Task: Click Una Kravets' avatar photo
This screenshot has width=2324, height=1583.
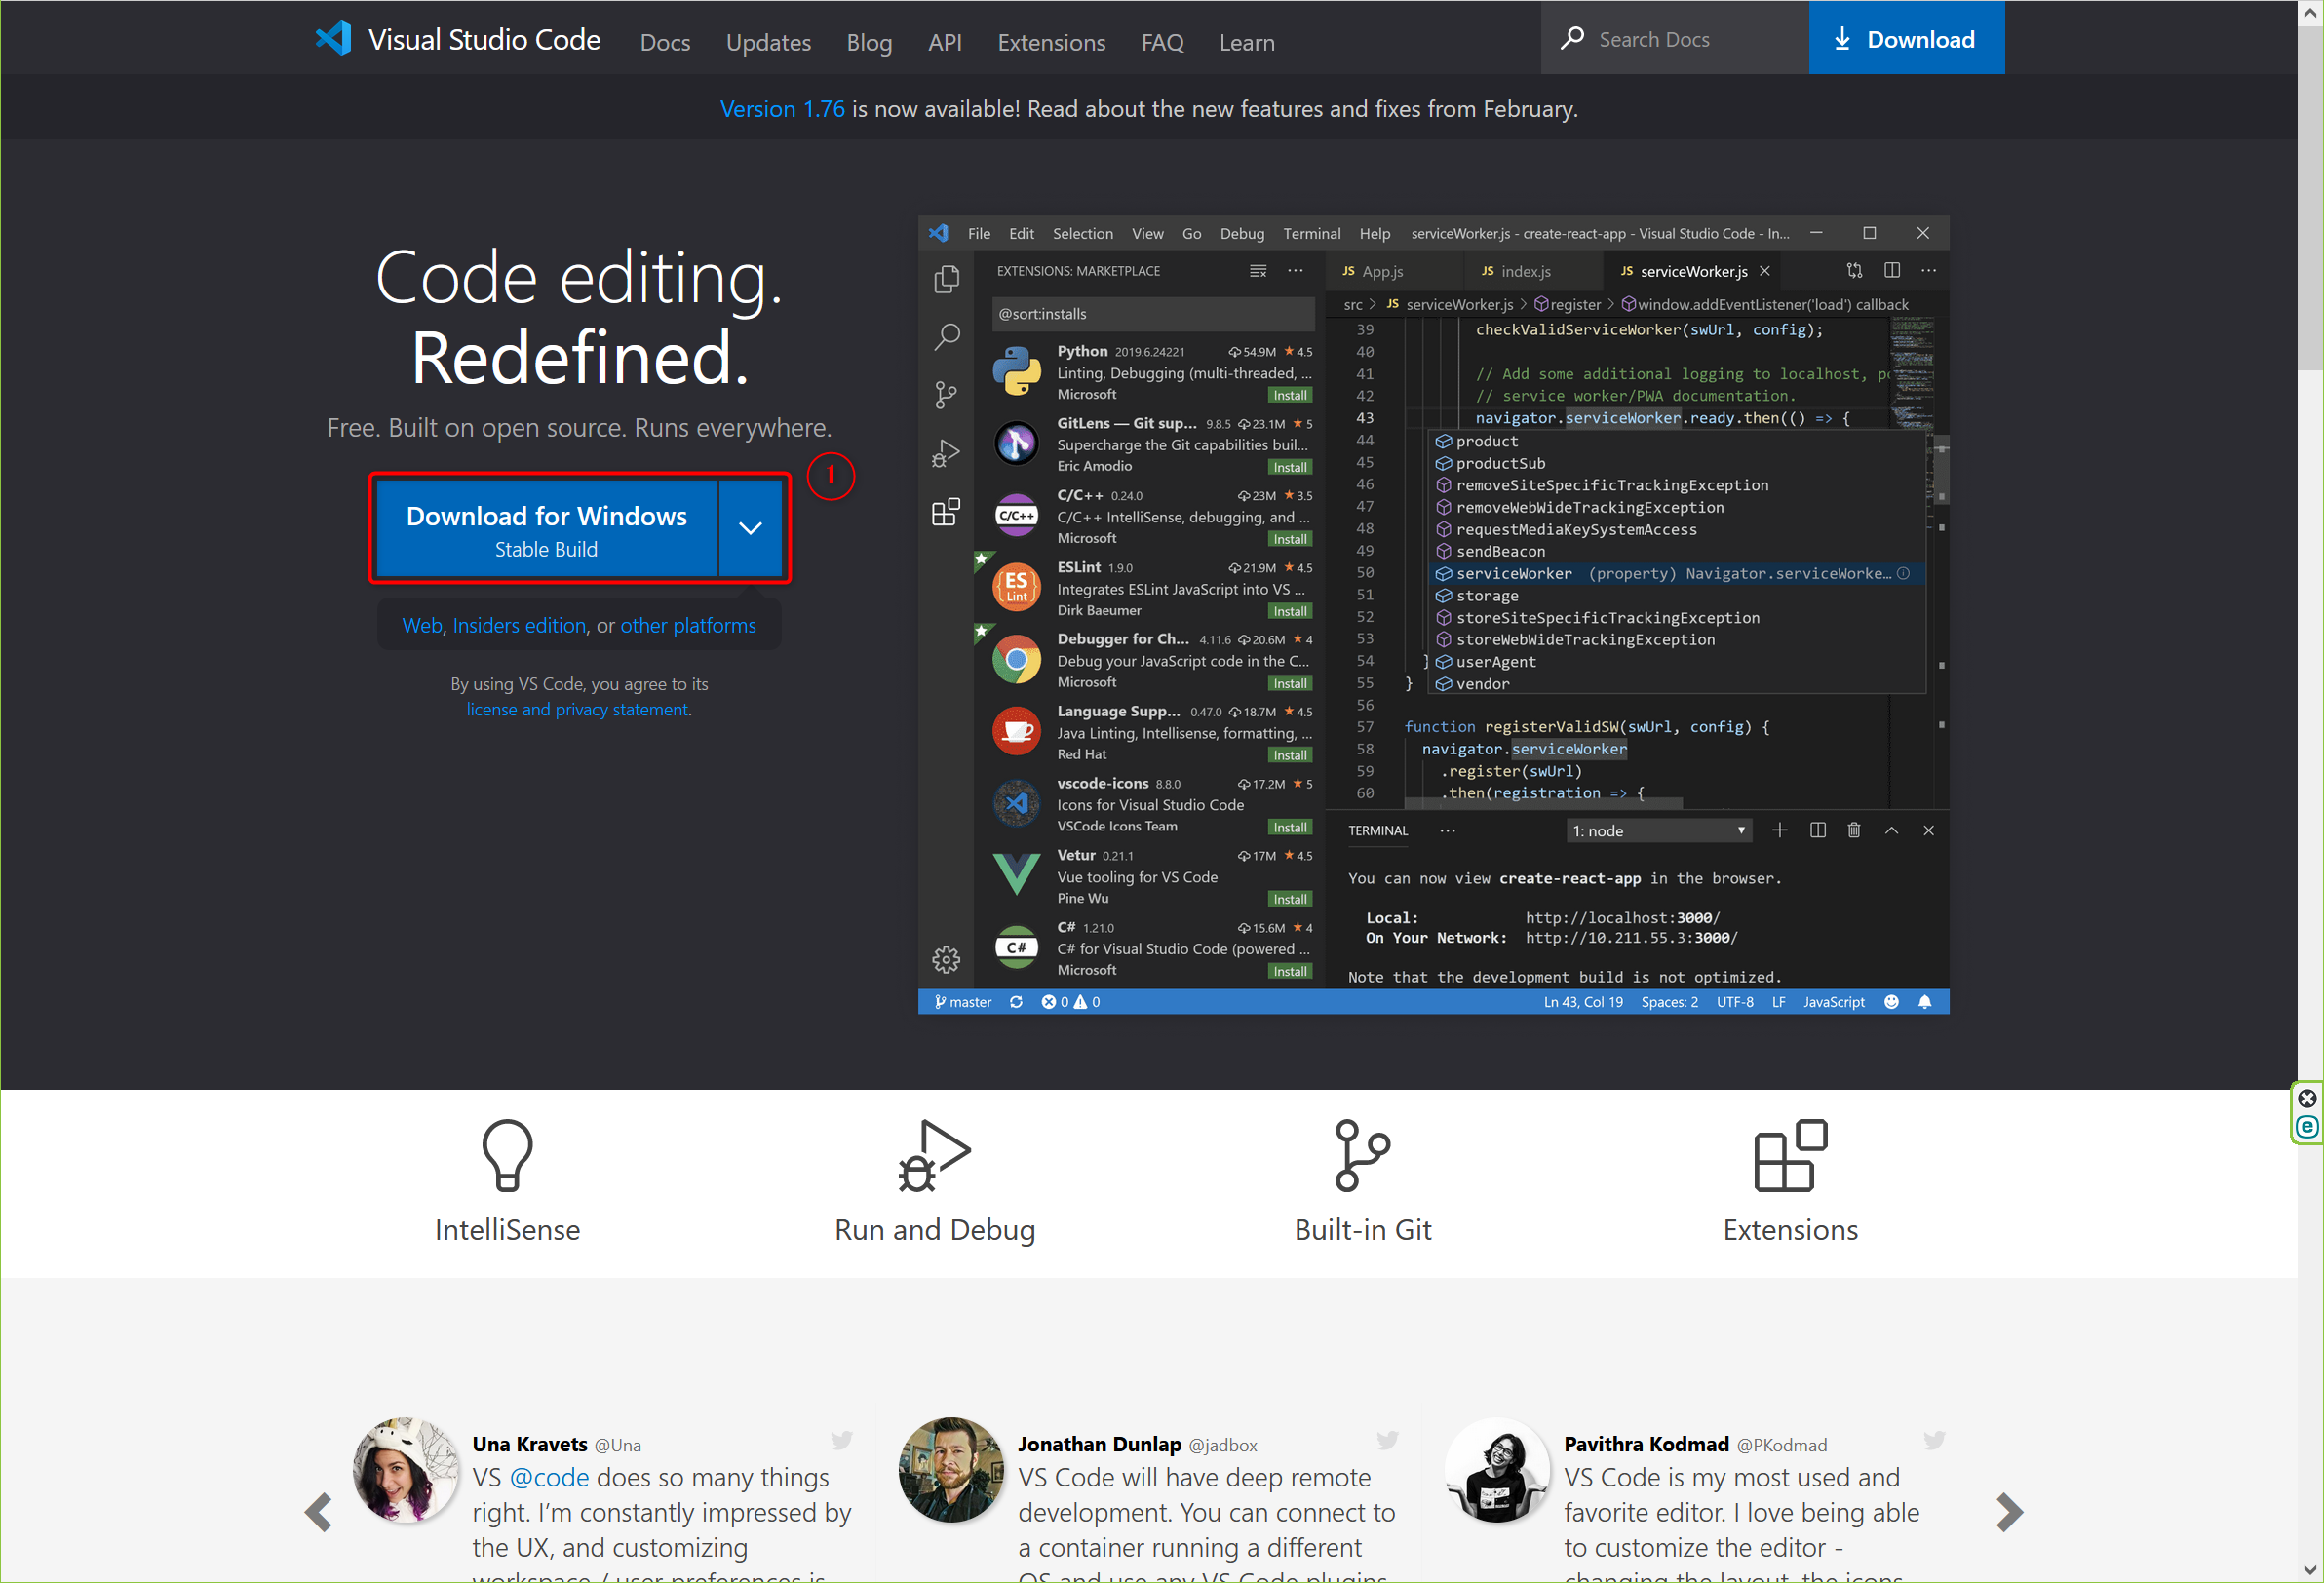Action: click(405, 1470)
